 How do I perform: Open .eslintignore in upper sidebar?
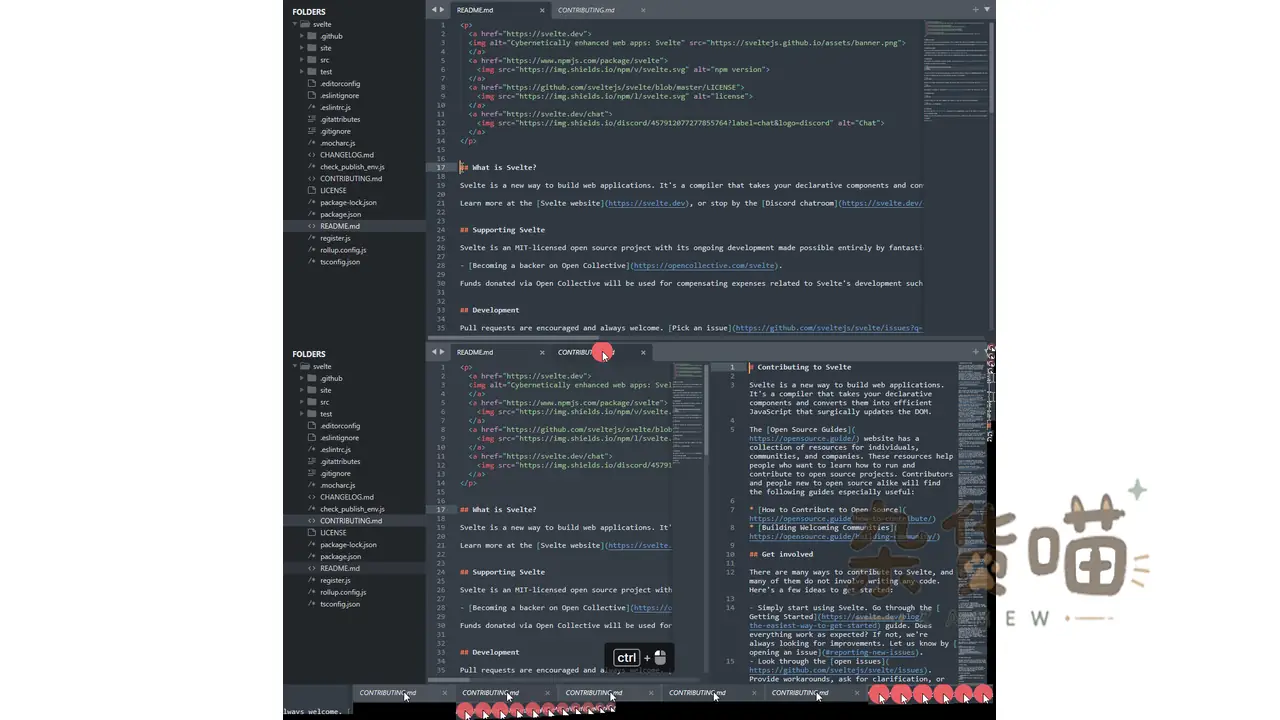pos(339,96)
